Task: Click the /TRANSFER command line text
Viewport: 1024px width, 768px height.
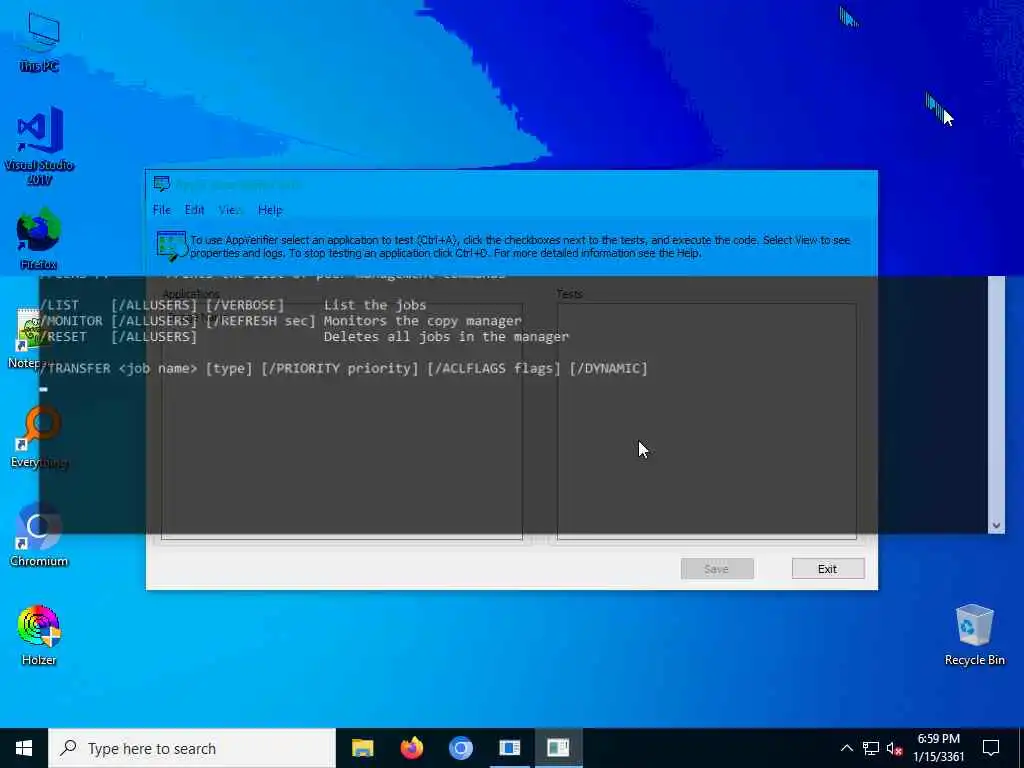Action: (x=344, y=368)
